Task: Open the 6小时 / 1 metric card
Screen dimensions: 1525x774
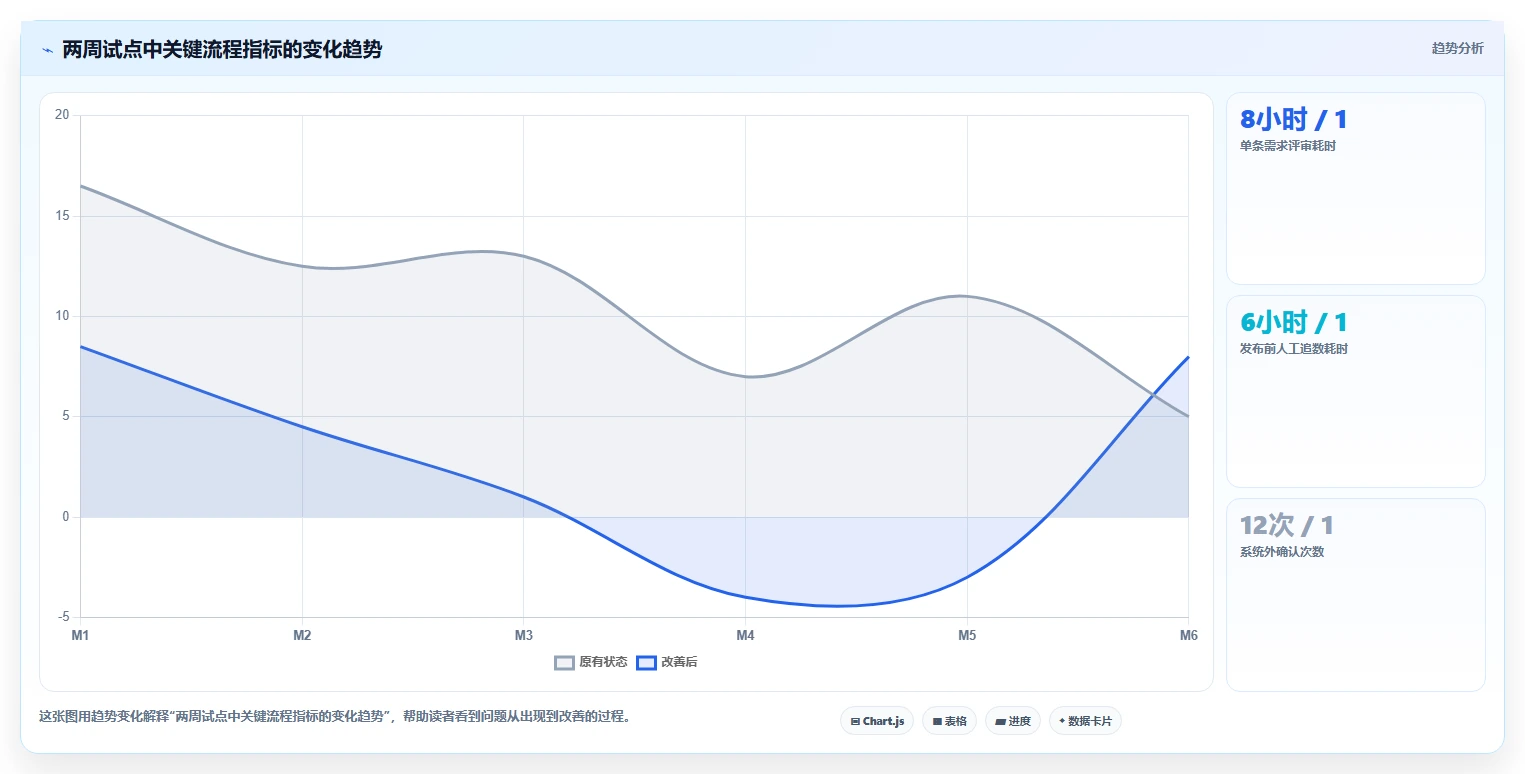Action: tap(1355, 391)
